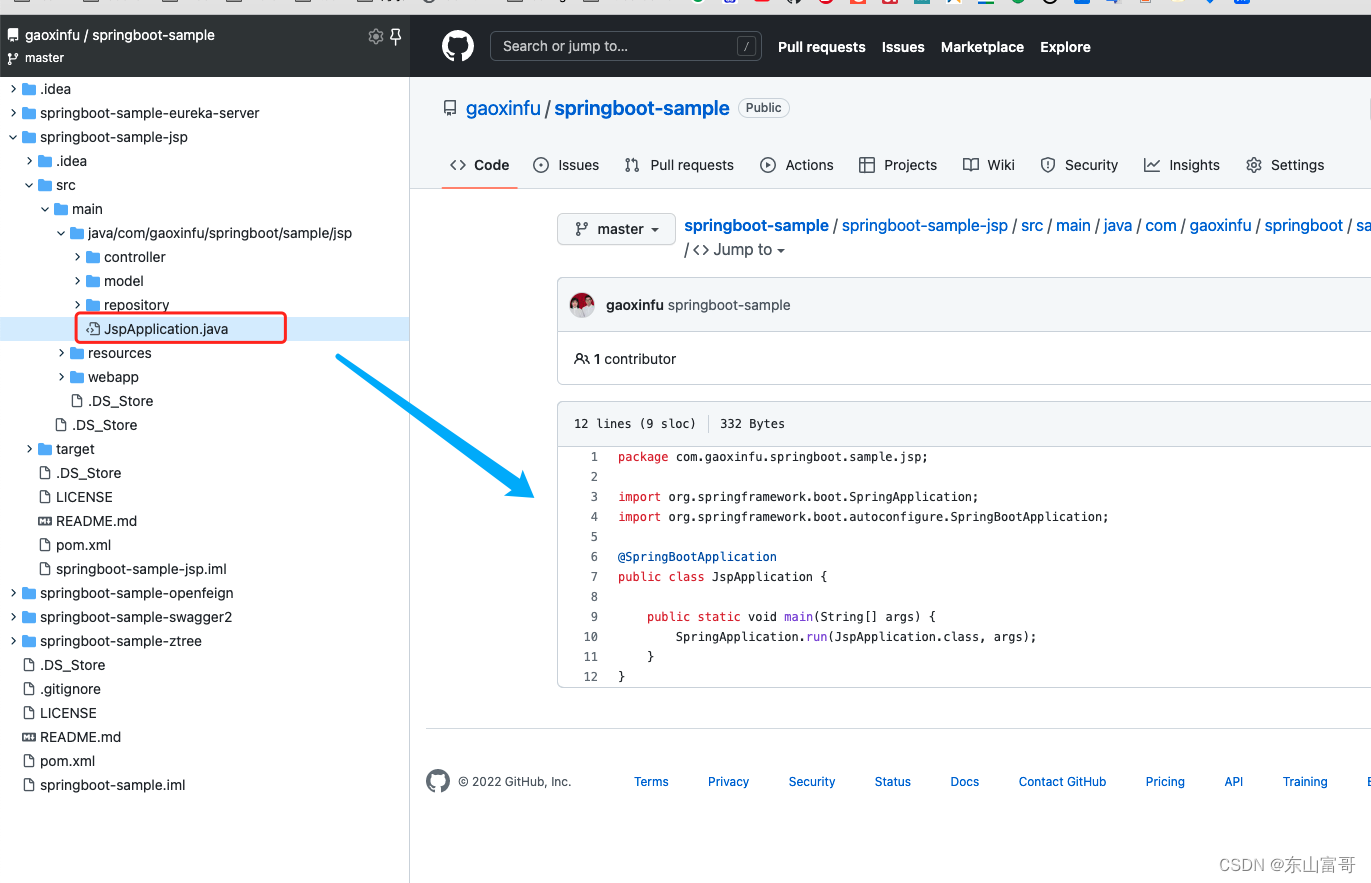This screenshot has width=1371, height=883.
Task: Open the footer Contact GitHub link
Action: click(x=1062, y=782)
